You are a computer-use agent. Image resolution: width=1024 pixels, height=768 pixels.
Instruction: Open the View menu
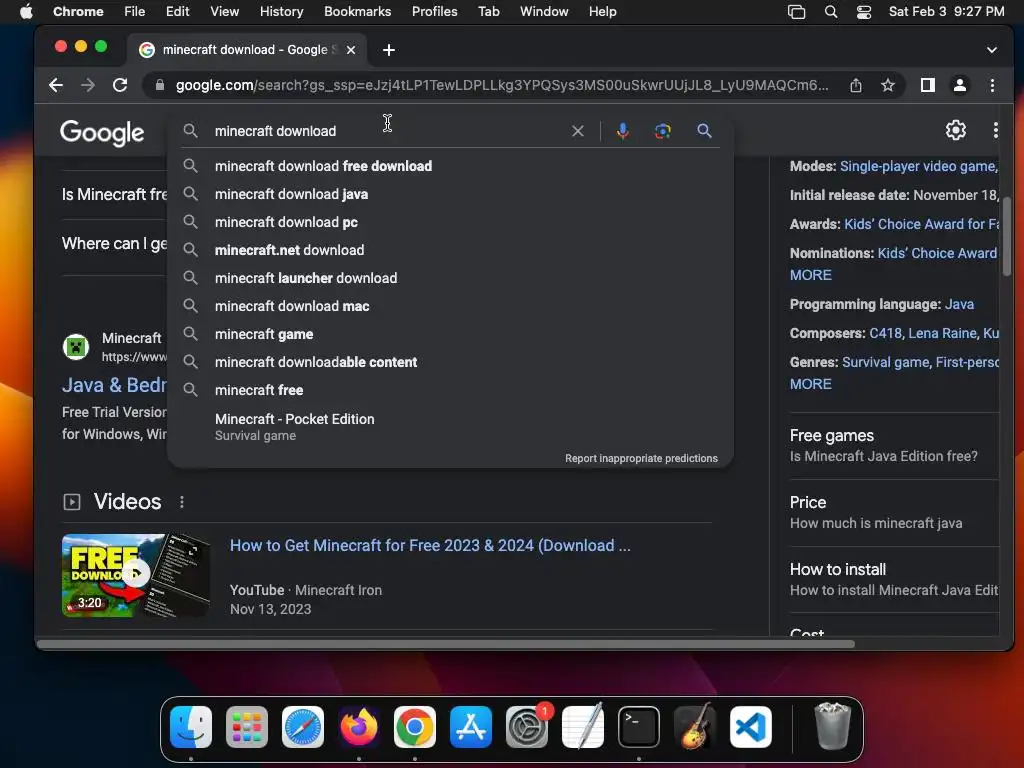[225, 12]
